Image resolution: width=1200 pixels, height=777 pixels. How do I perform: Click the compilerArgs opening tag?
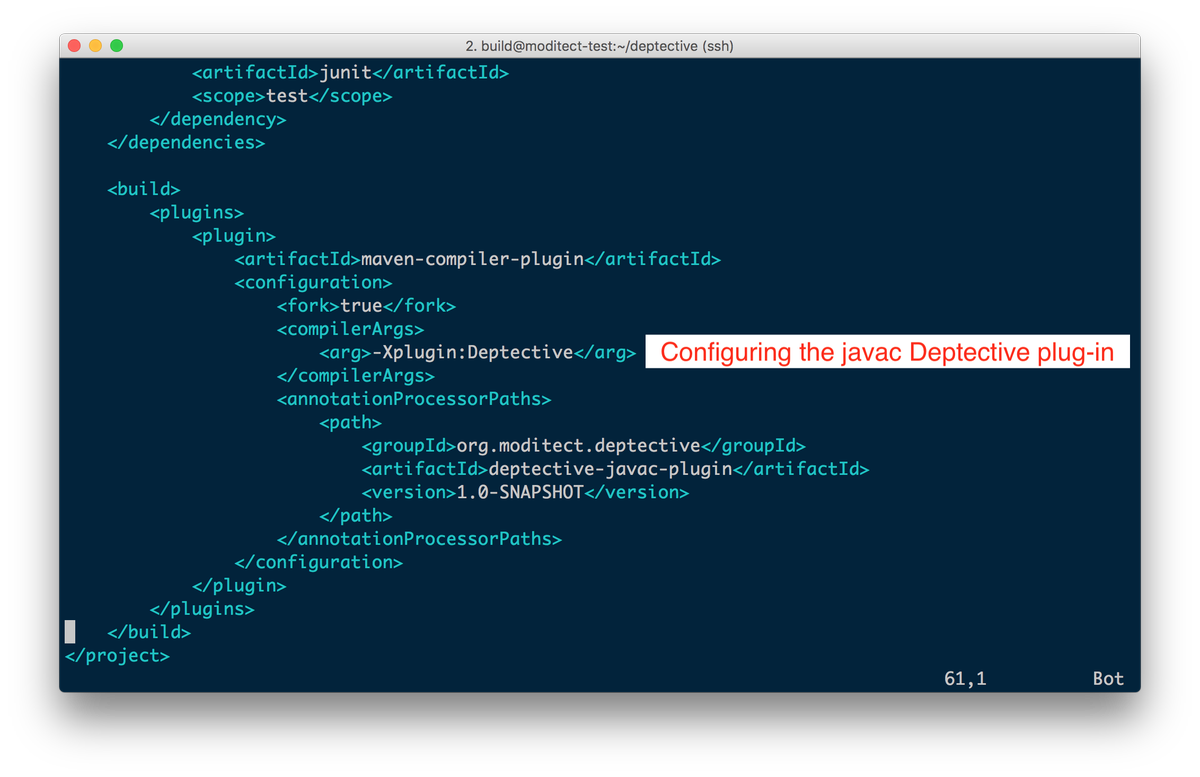351,328
